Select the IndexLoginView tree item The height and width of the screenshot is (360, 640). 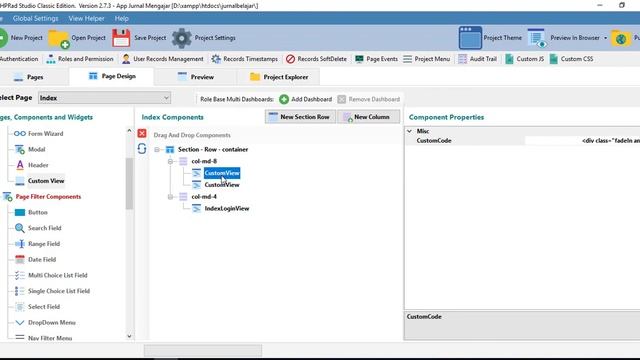(x=227, y=209)
